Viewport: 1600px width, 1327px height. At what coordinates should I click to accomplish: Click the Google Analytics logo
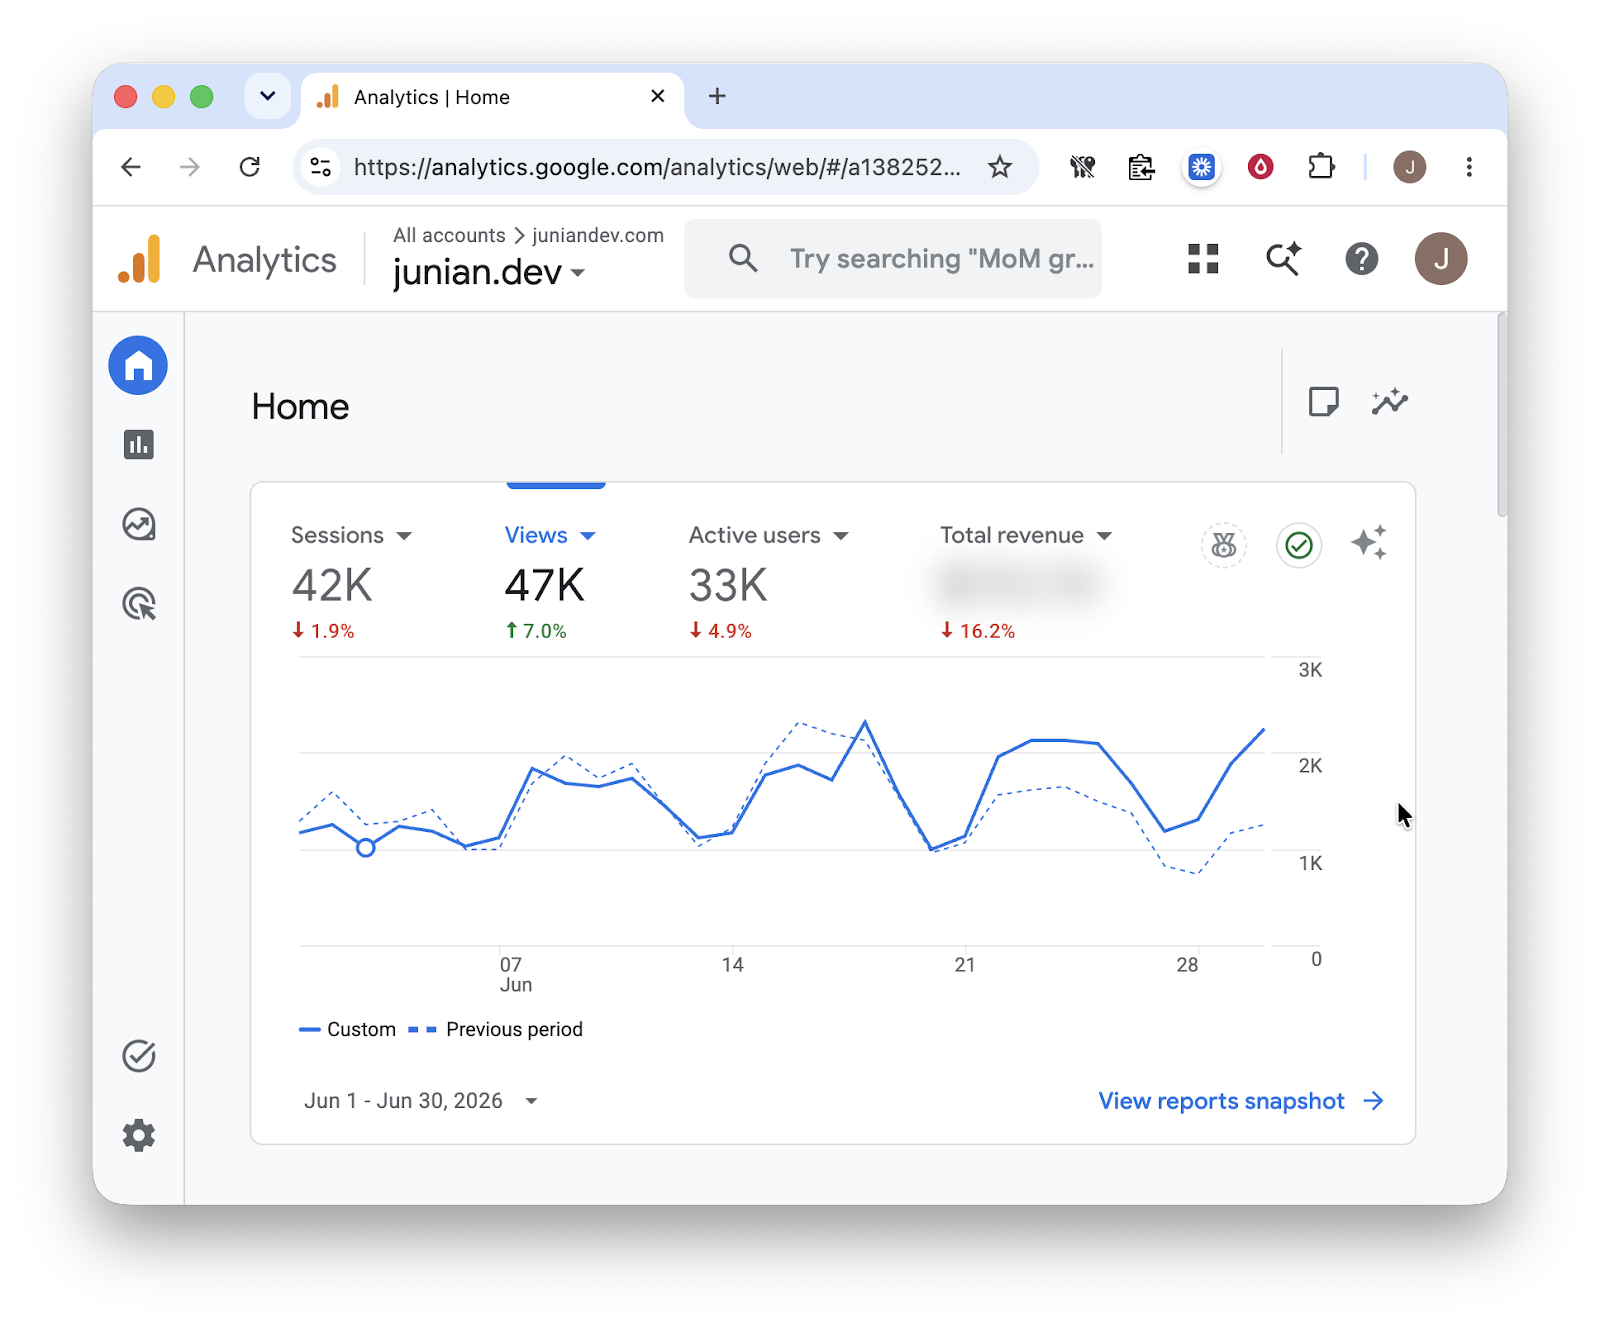coord(140,259)
